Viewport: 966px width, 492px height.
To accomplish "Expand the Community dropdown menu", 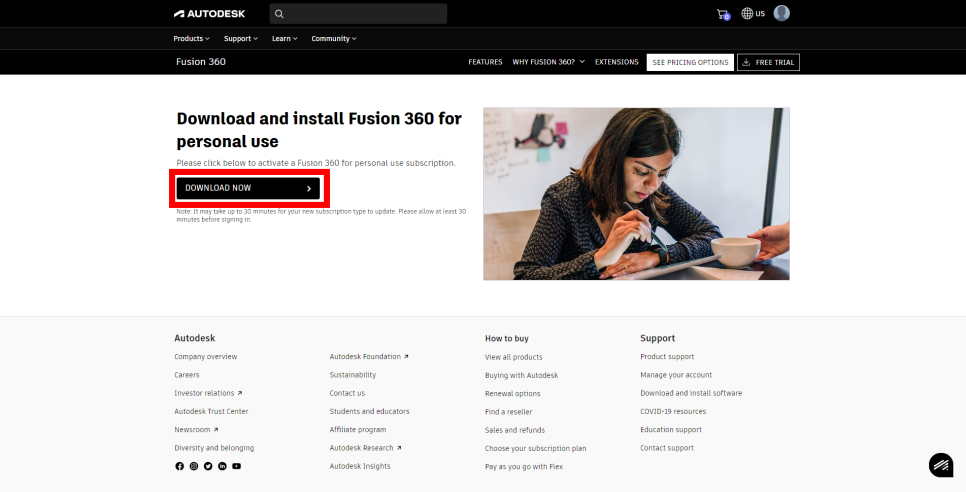I will point(333,38).
